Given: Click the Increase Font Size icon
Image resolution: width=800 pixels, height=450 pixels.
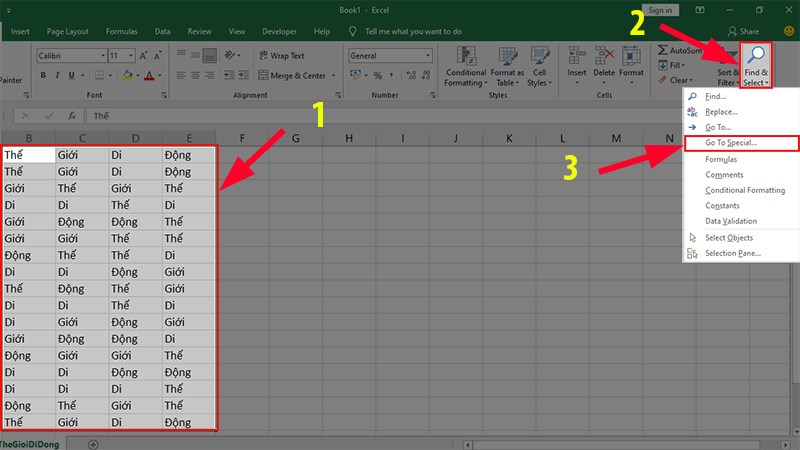Looking at the screenshot, I should [142, 56].
